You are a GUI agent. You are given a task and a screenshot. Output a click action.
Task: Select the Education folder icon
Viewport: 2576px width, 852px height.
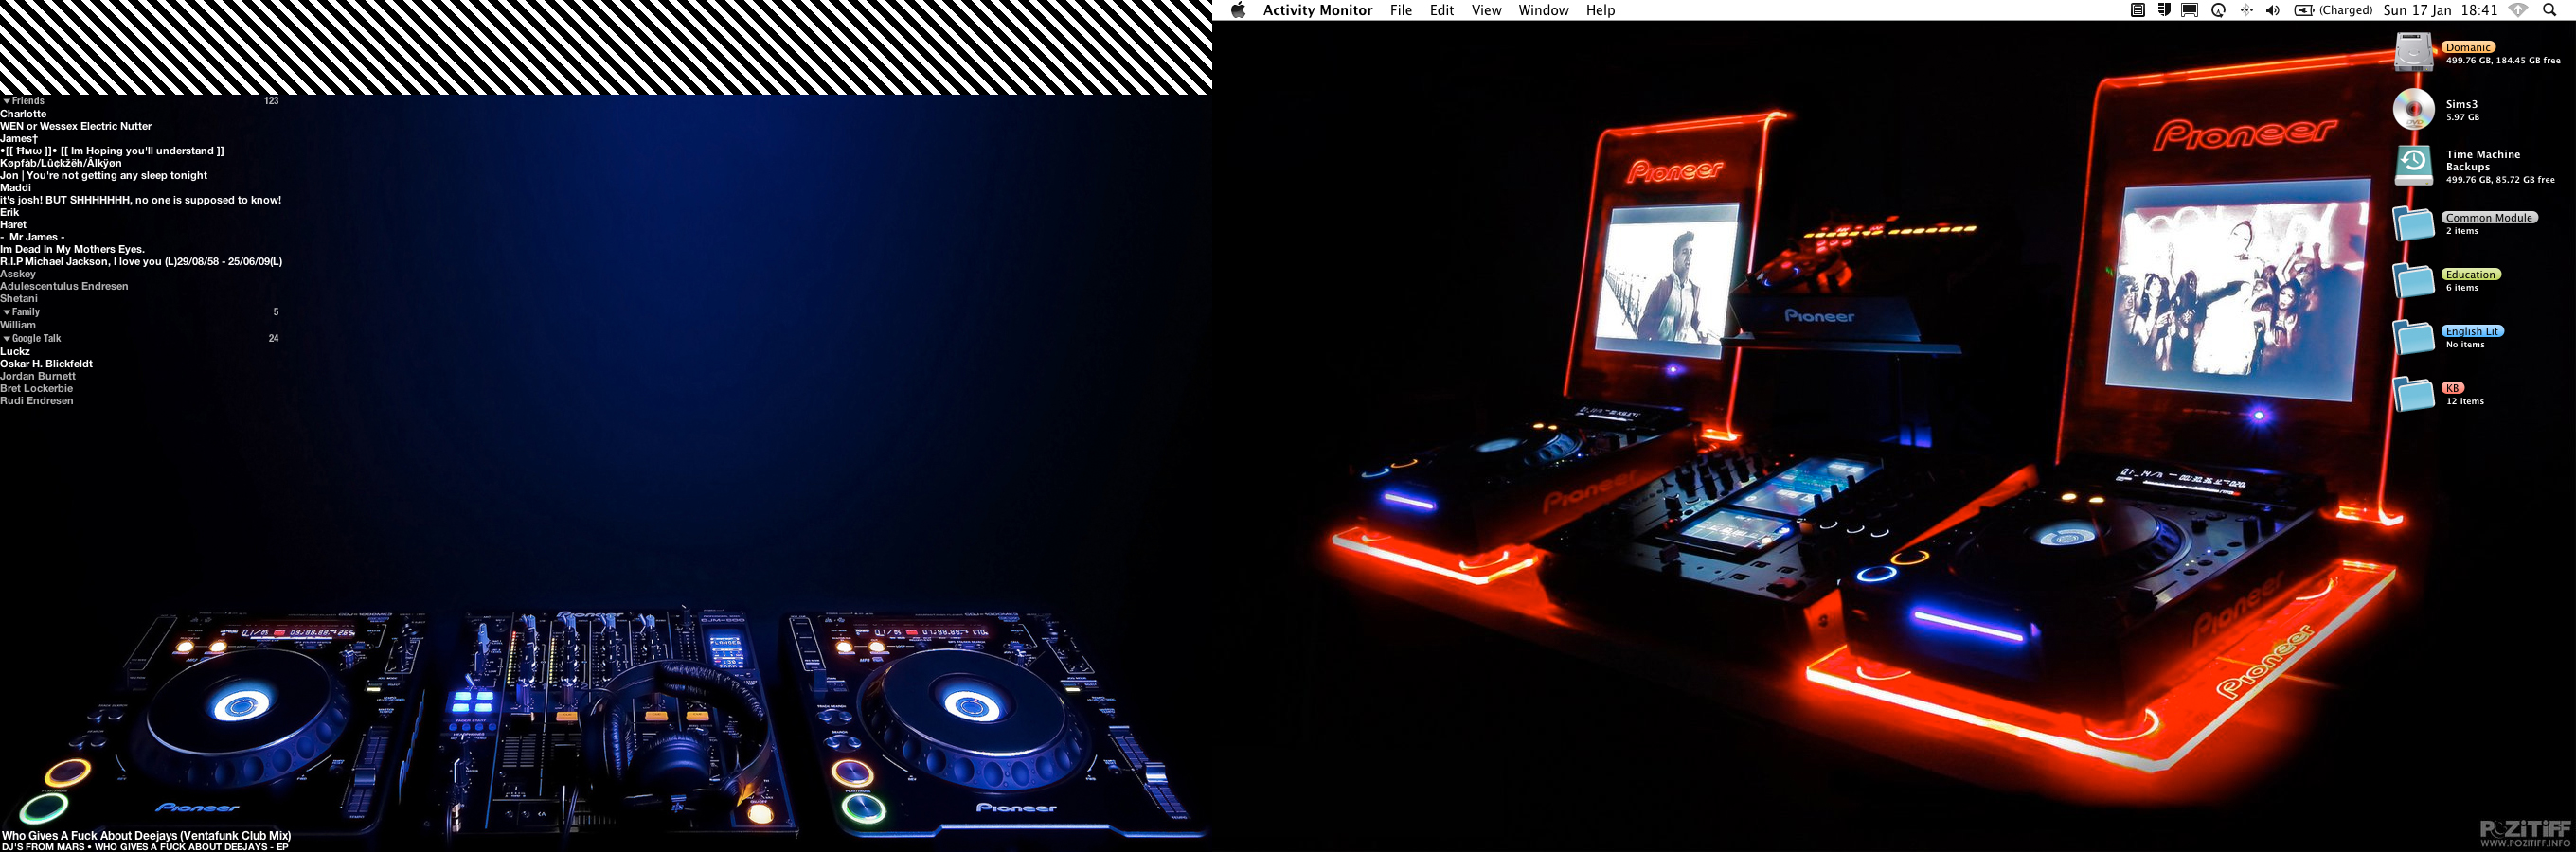2413,280
